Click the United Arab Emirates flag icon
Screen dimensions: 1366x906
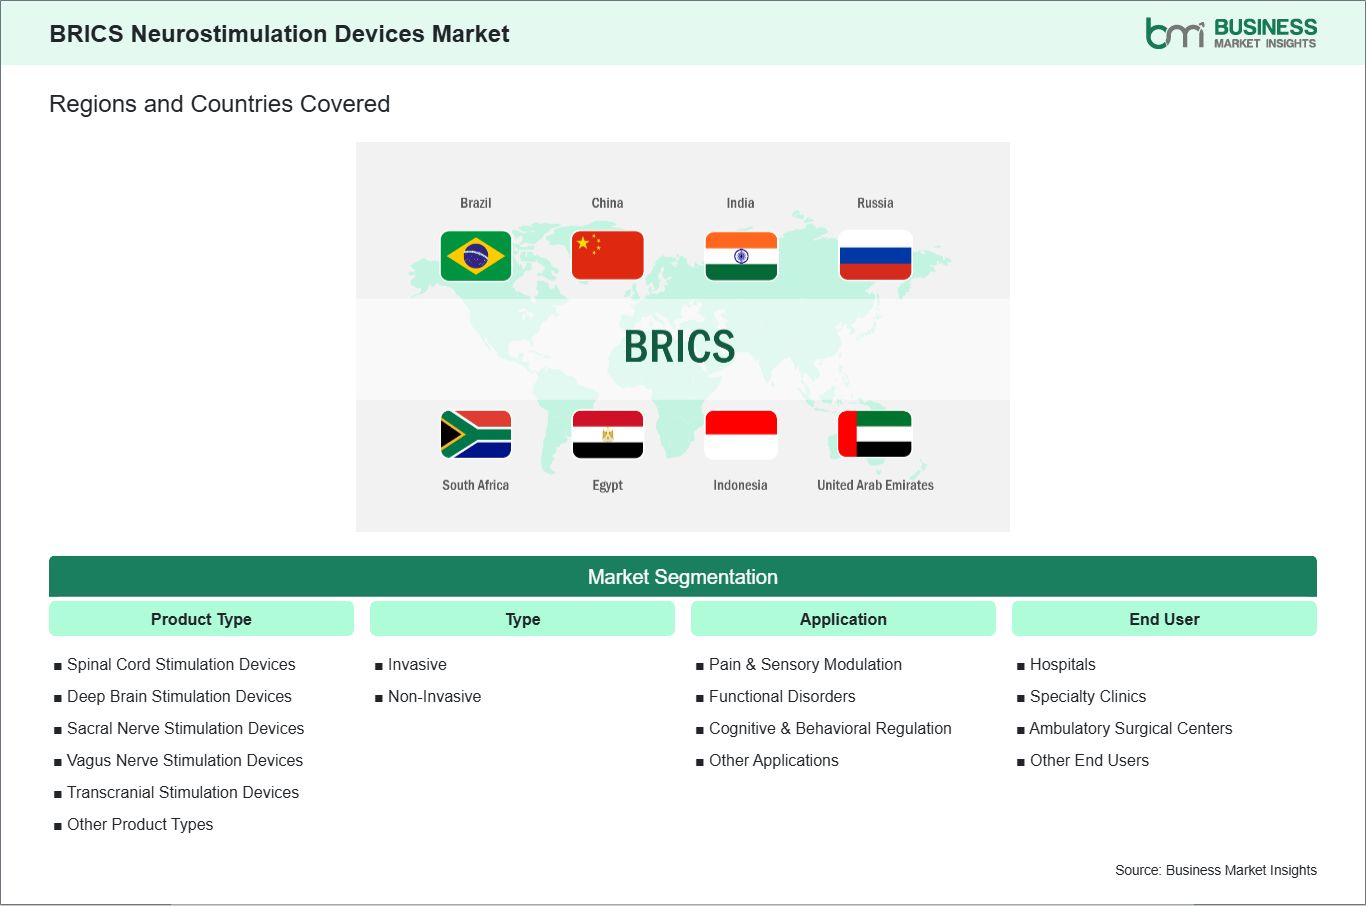tap(875, 435)
